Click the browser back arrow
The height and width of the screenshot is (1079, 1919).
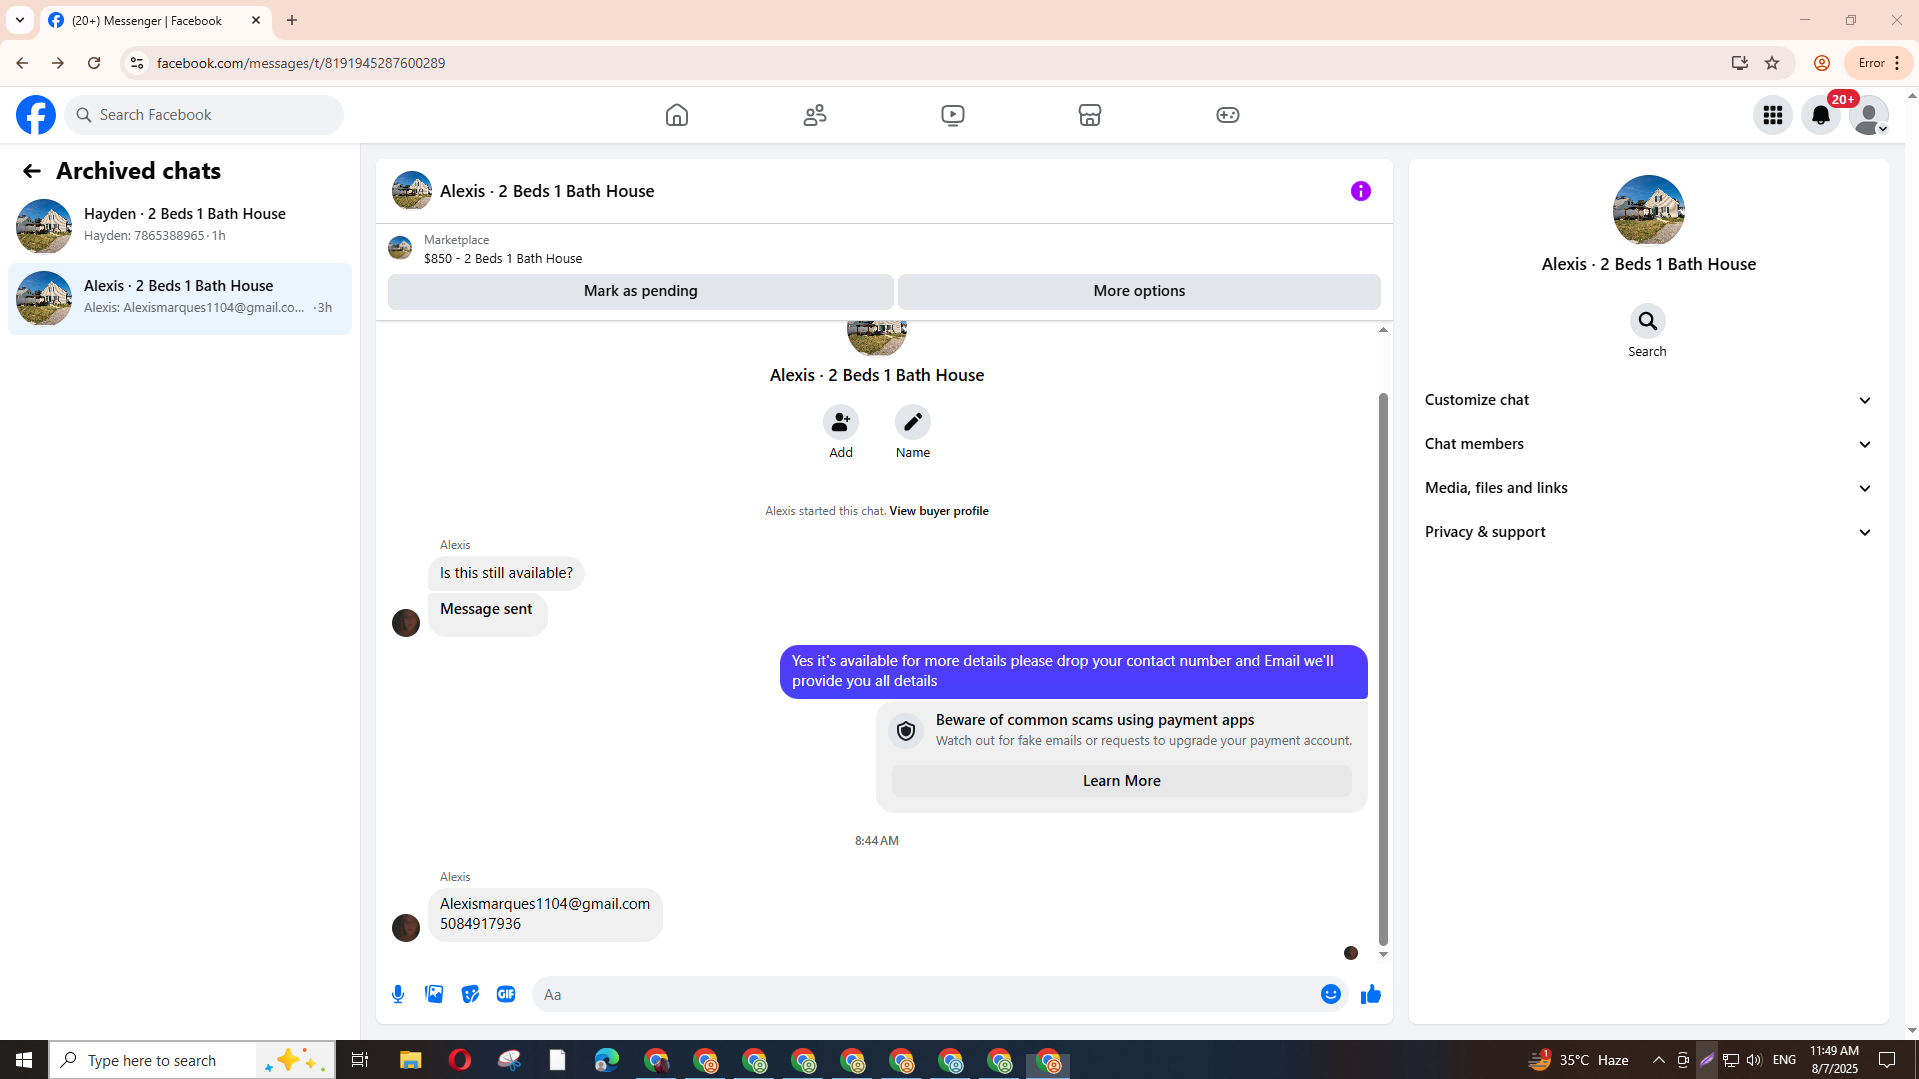(x=22, y=63)
